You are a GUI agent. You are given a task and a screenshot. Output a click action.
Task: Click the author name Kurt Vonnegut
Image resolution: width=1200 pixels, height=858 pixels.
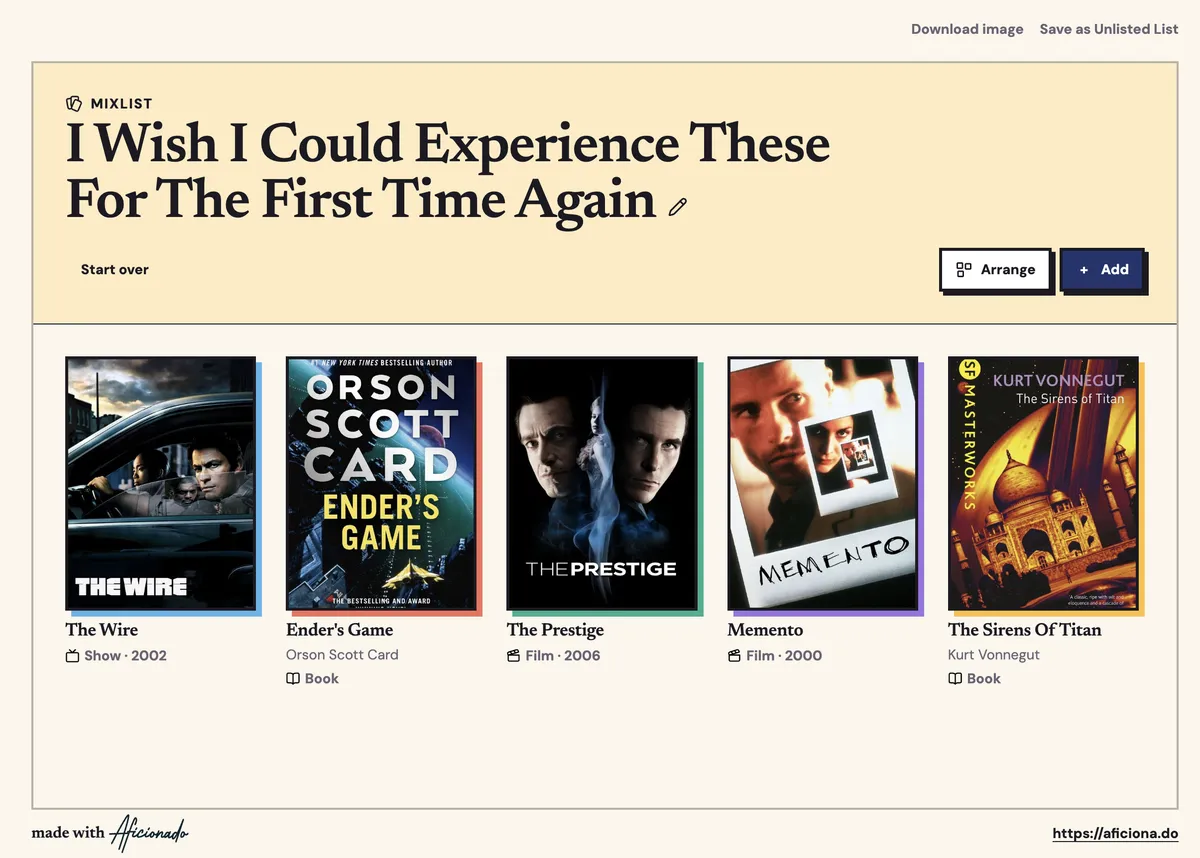pos(994,655)
